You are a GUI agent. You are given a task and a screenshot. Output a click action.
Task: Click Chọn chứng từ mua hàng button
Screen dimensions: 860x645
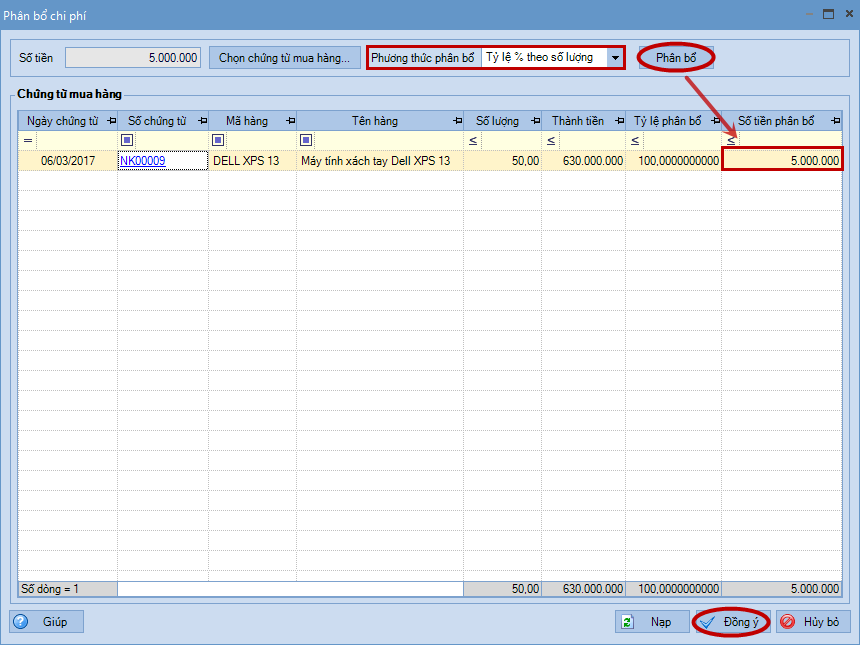click(x=284, y=58)
